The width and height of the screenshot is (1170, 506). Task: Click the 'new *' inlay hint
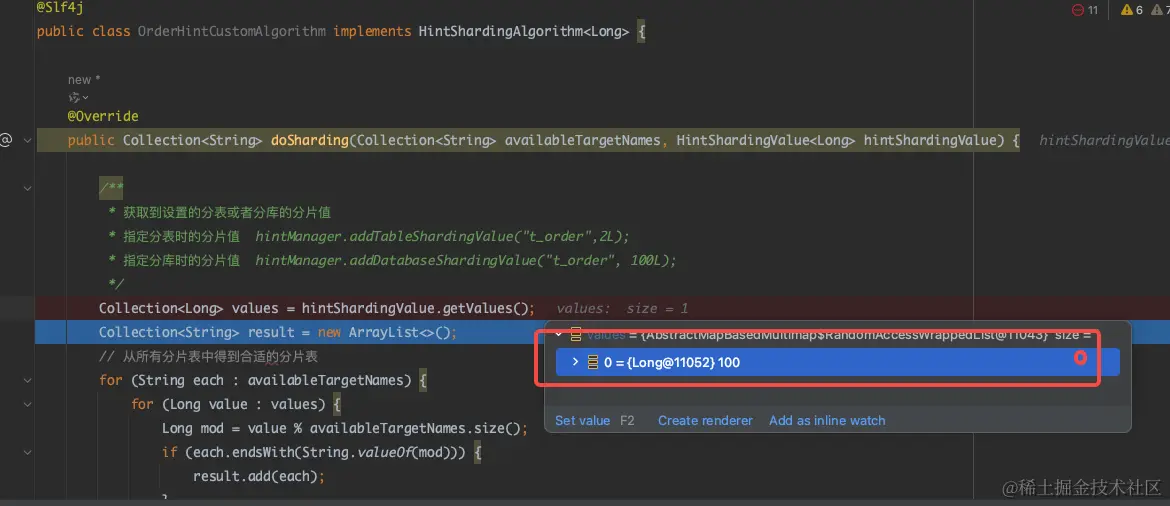84,80
